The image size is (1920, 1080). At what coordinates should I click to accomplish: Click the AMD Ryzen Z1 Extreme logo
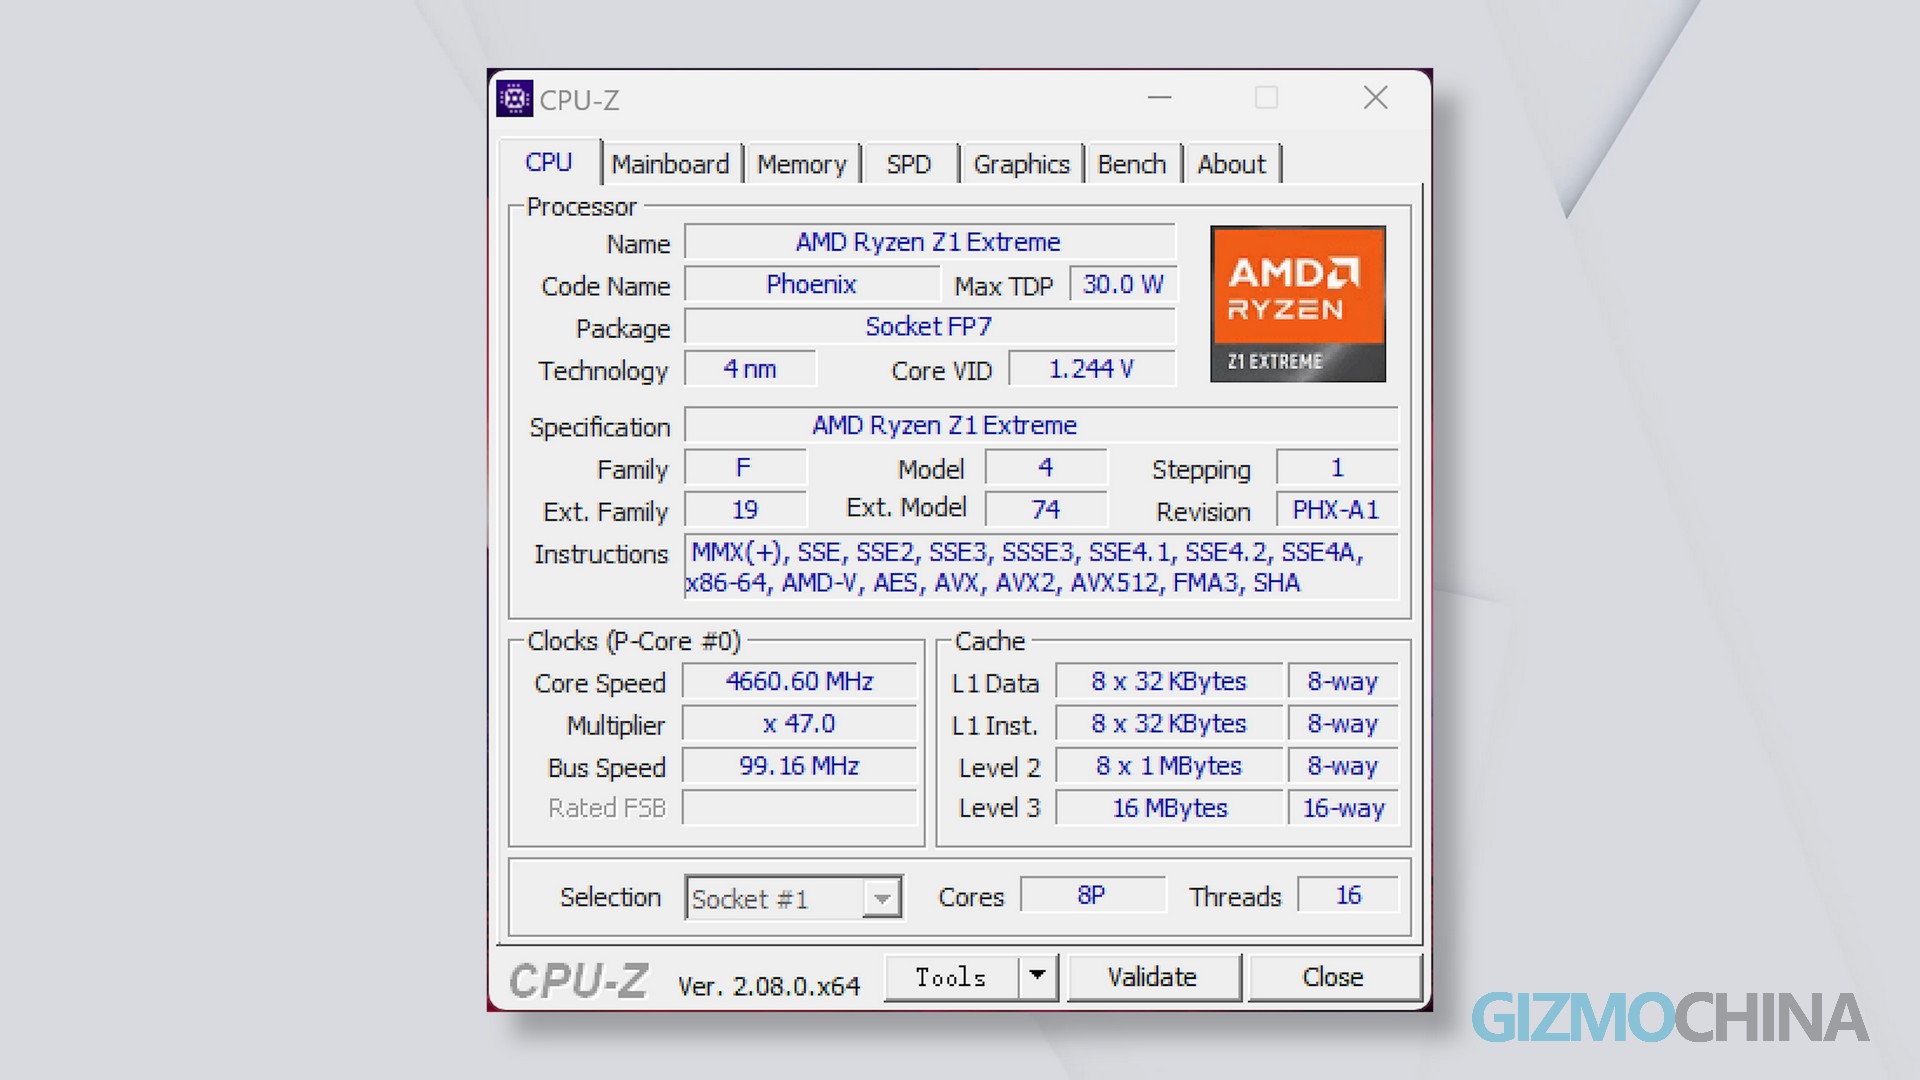point(1297,304)
